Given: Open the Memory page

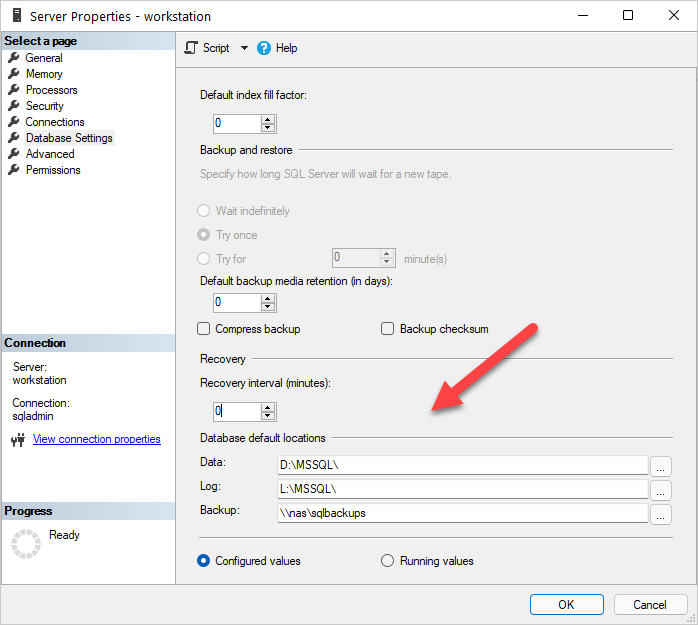Looking at the screenshot, I should tap(44, 74).
